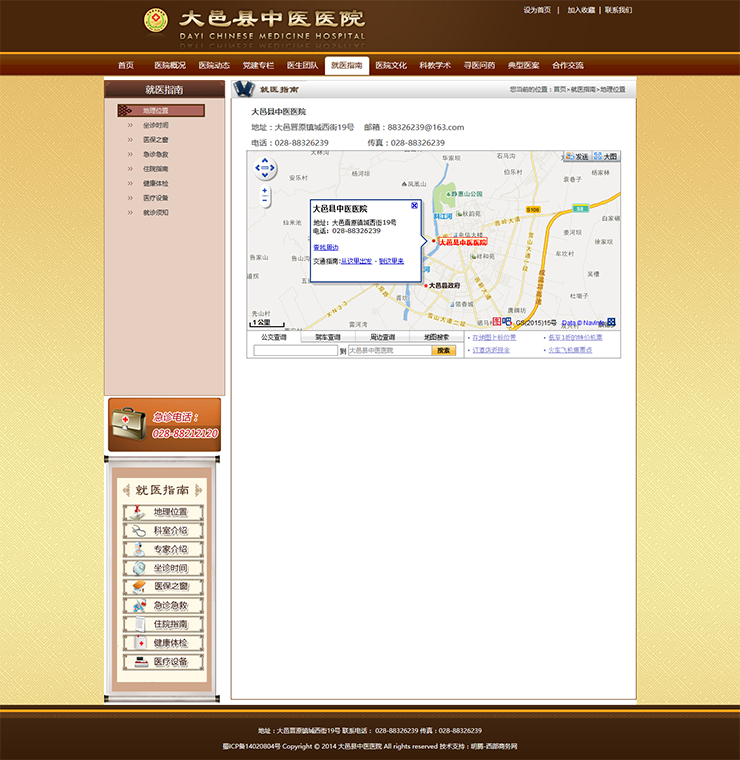
Task: Click the 发送 send button on map
Action: click(x=576, y=157)
